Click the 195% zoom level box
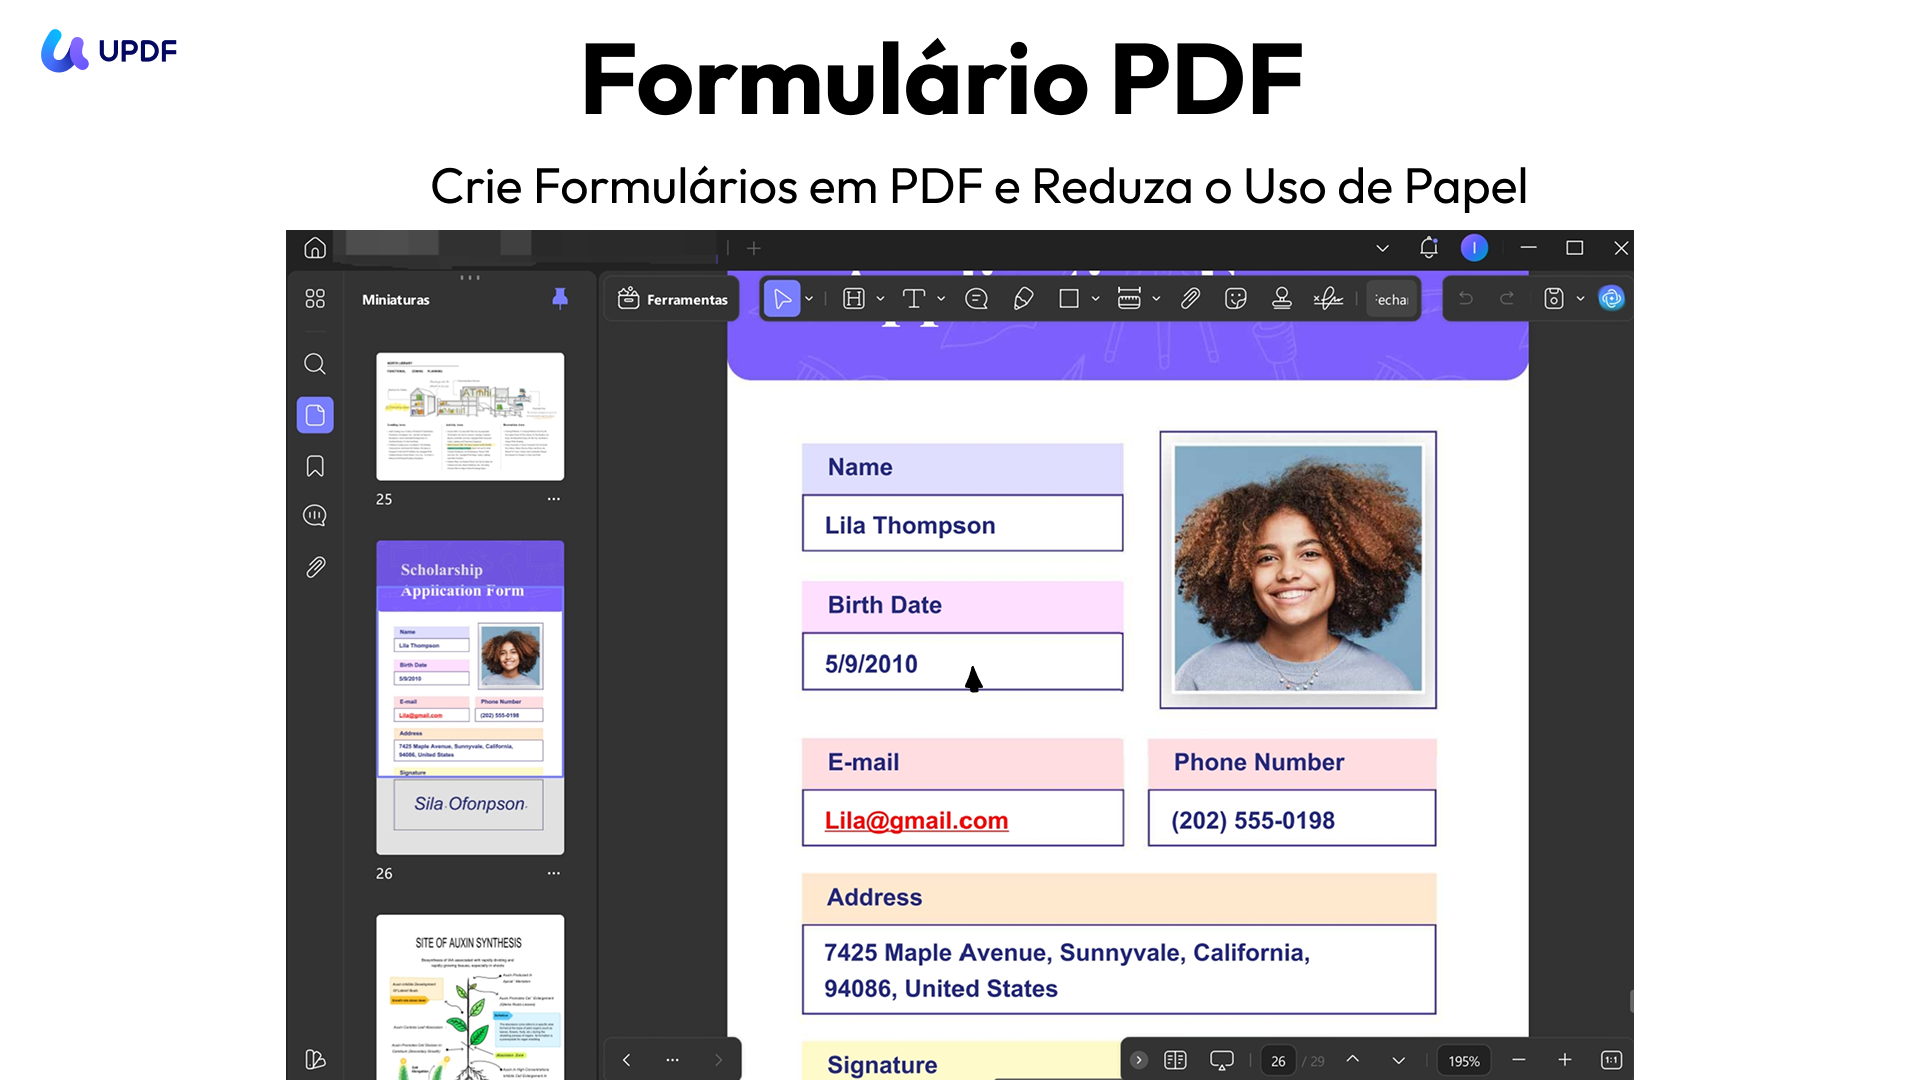This screenshot has height=1080, width=1920. tap(1464, 1061)
